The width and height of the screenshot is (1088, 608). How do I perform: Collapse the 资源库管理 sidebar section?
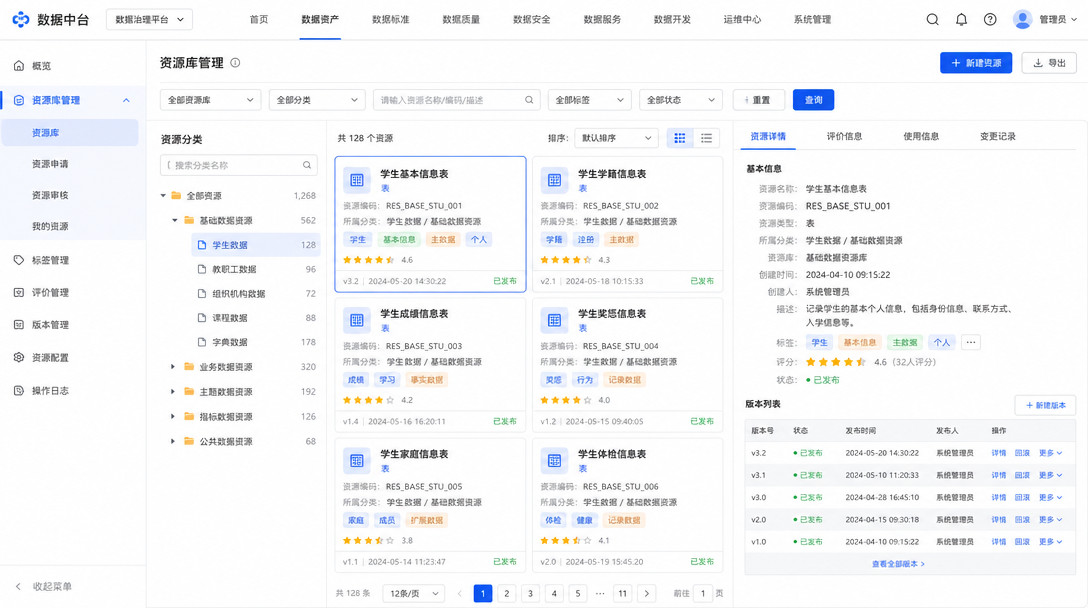(126, 101)
